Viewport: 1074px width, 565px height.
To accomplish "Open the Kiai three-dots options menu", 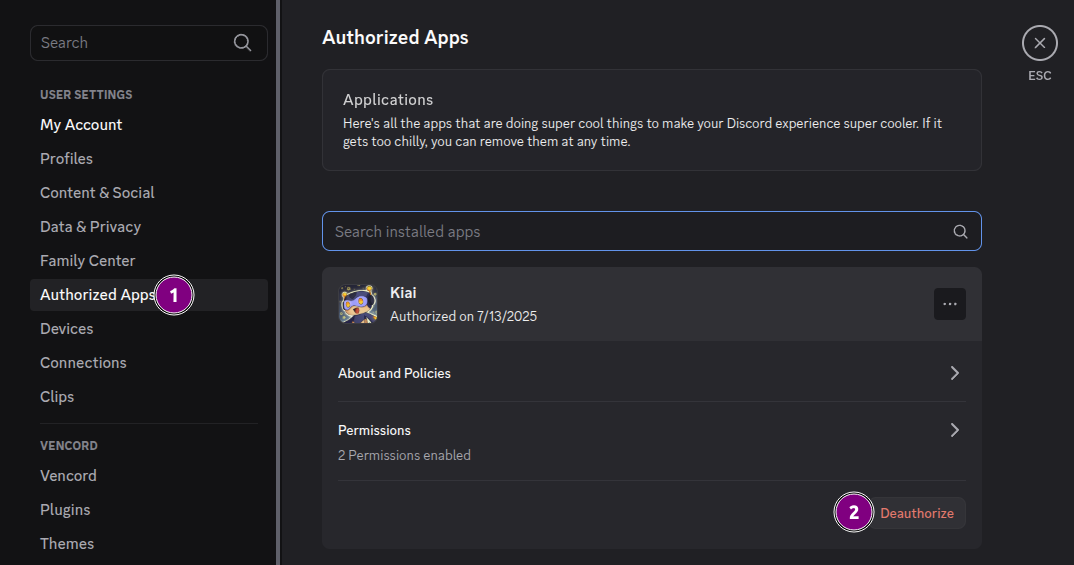I will coord(949,304).
